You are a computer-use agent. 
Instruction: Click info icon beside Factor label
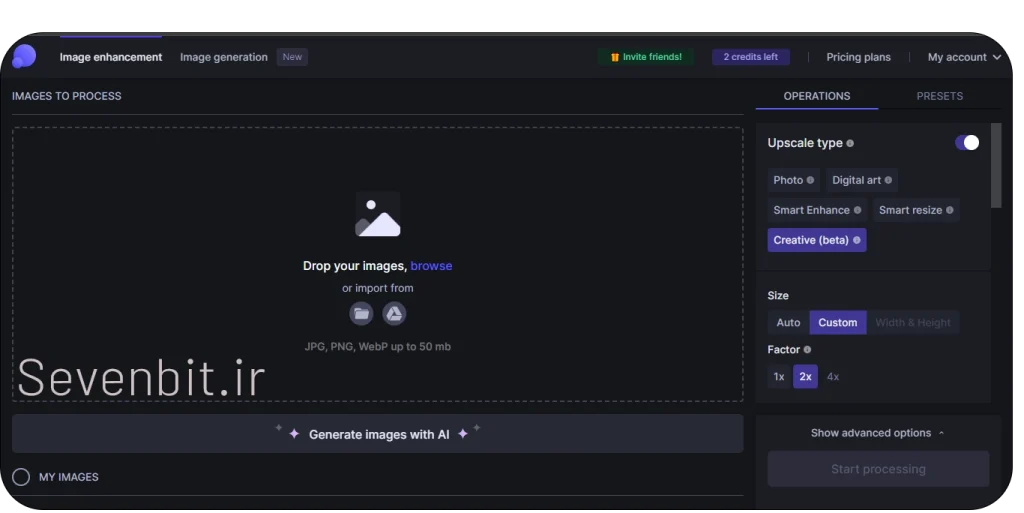[807, 350]
